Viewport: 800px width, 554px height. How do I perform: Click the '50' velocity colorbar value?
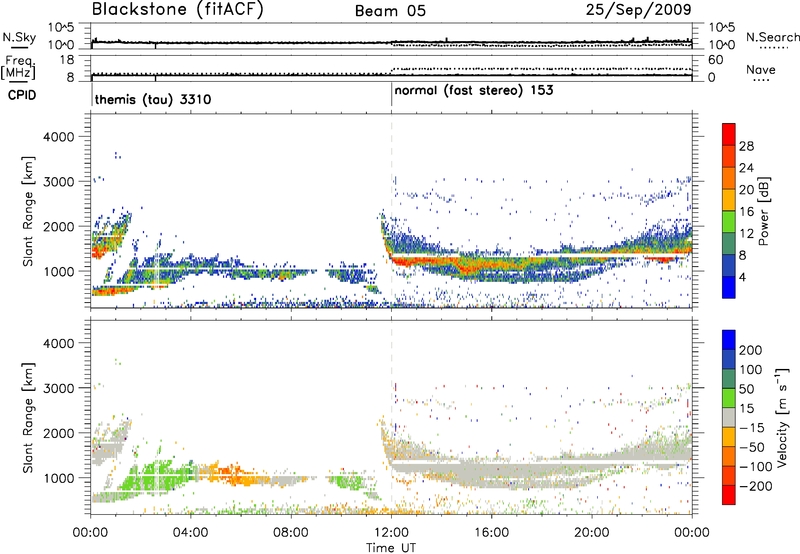[x=746, y=389]
